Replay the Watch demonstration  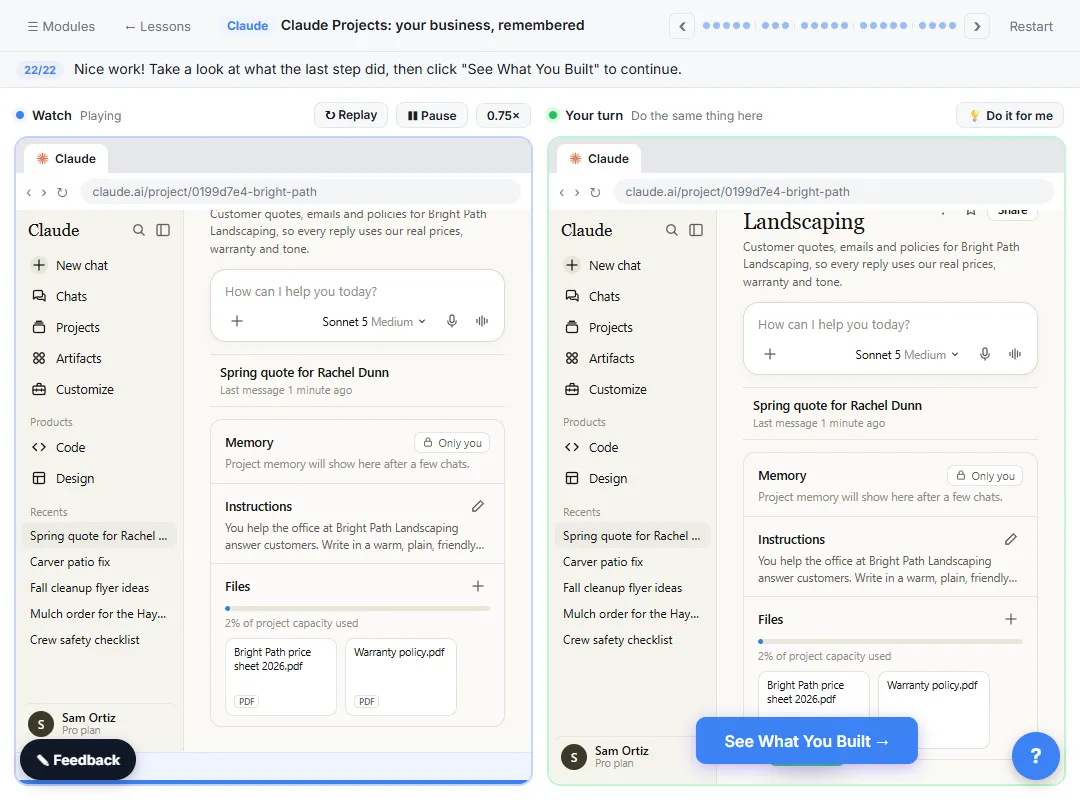click(x=351, y=115)
